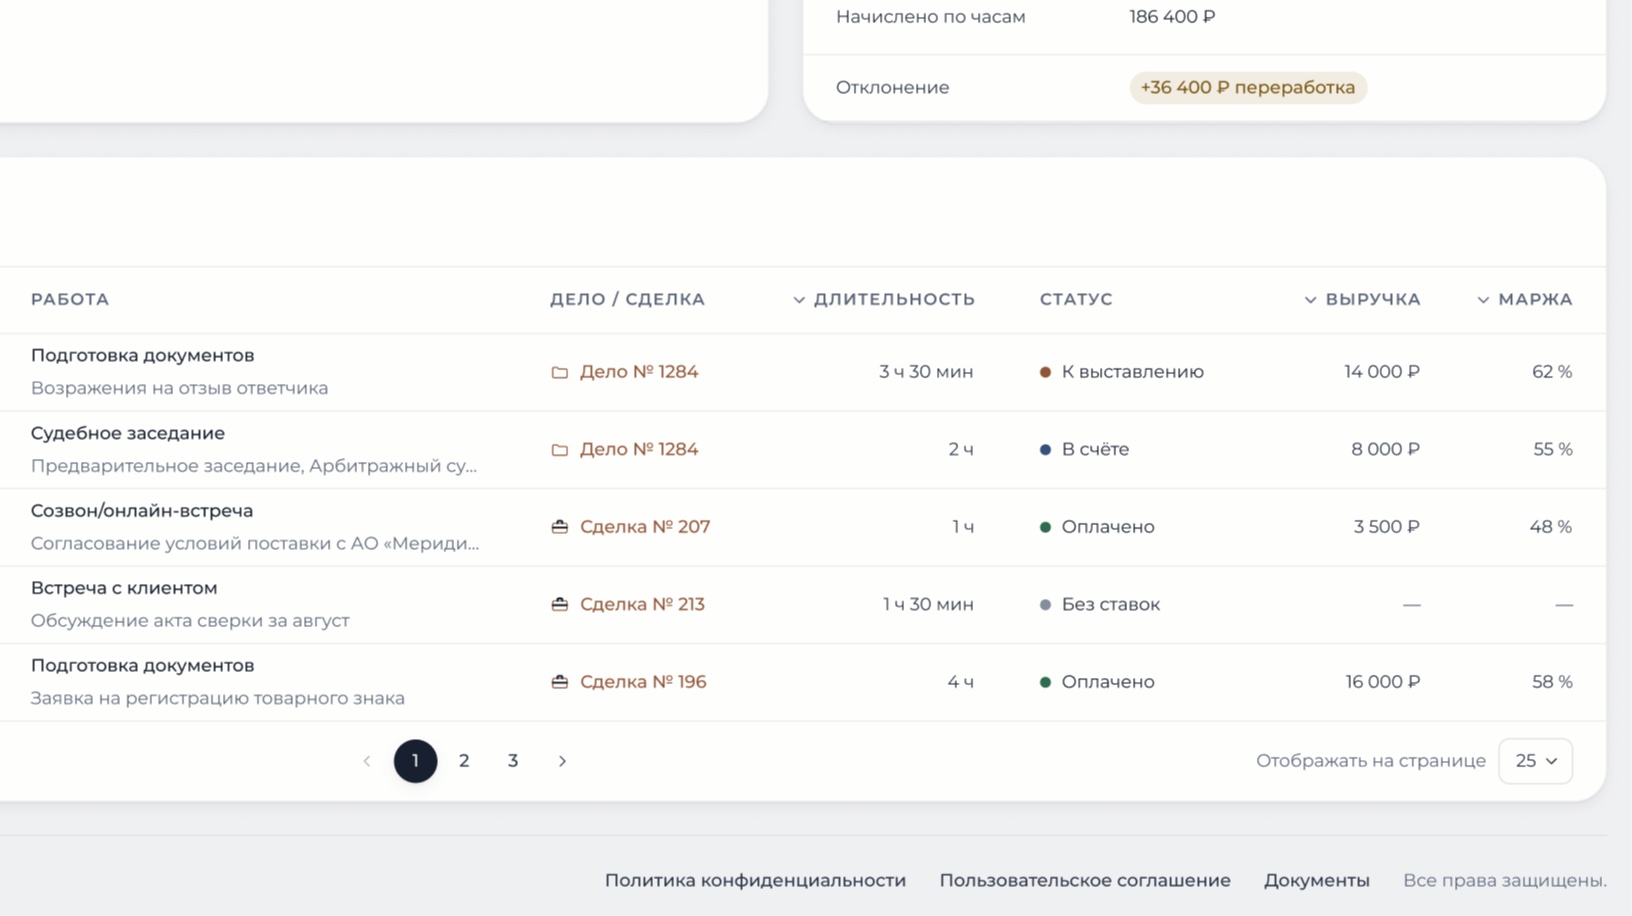Sort by Маржа column chevron

click(x=1483, y=300)
